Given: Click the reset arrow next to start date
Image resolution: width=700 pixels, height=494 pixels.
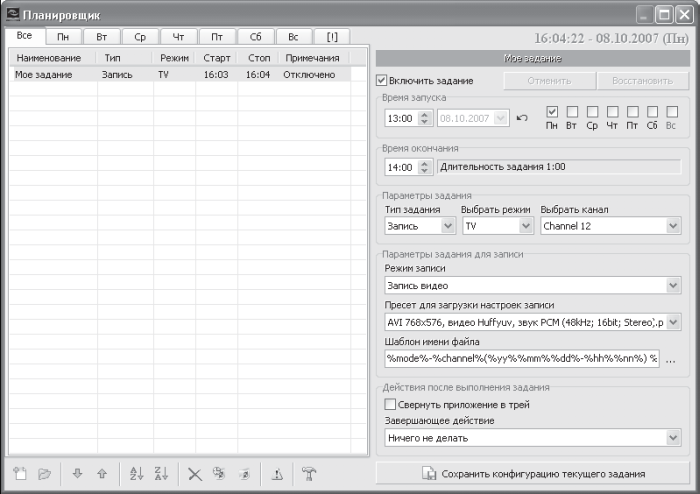Looking at the screenshot, I should (522, 118).
